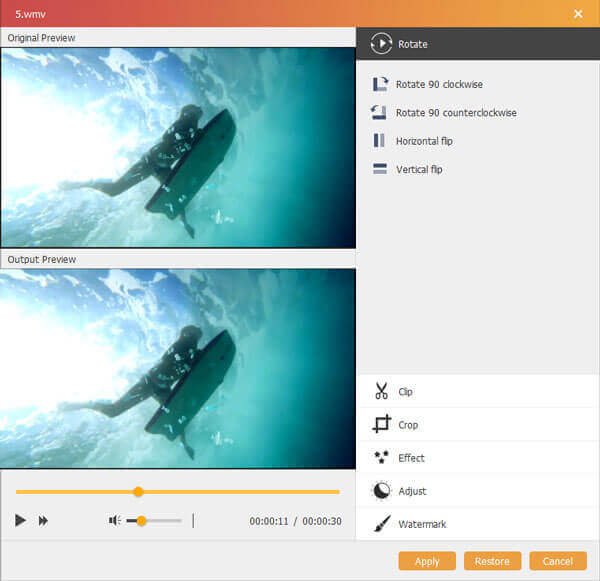
Task: Select the Horizontal flip icon
Action: pos(380,141)
